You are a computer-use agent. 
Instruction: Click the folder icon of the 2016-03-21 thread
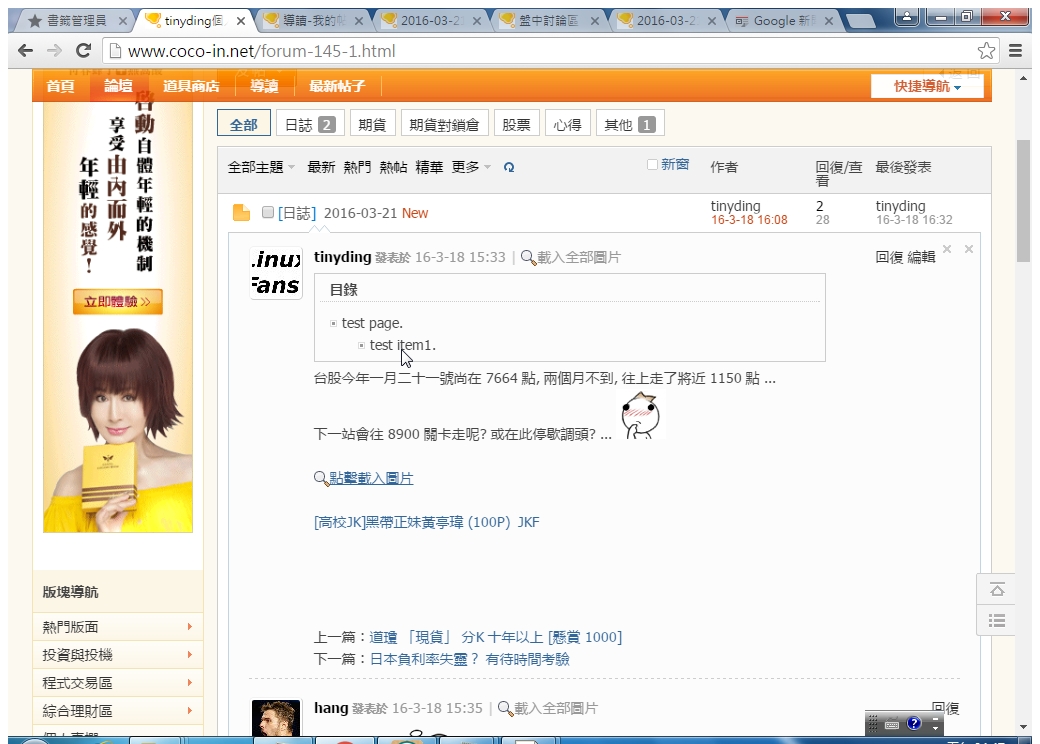coord(241,213)
